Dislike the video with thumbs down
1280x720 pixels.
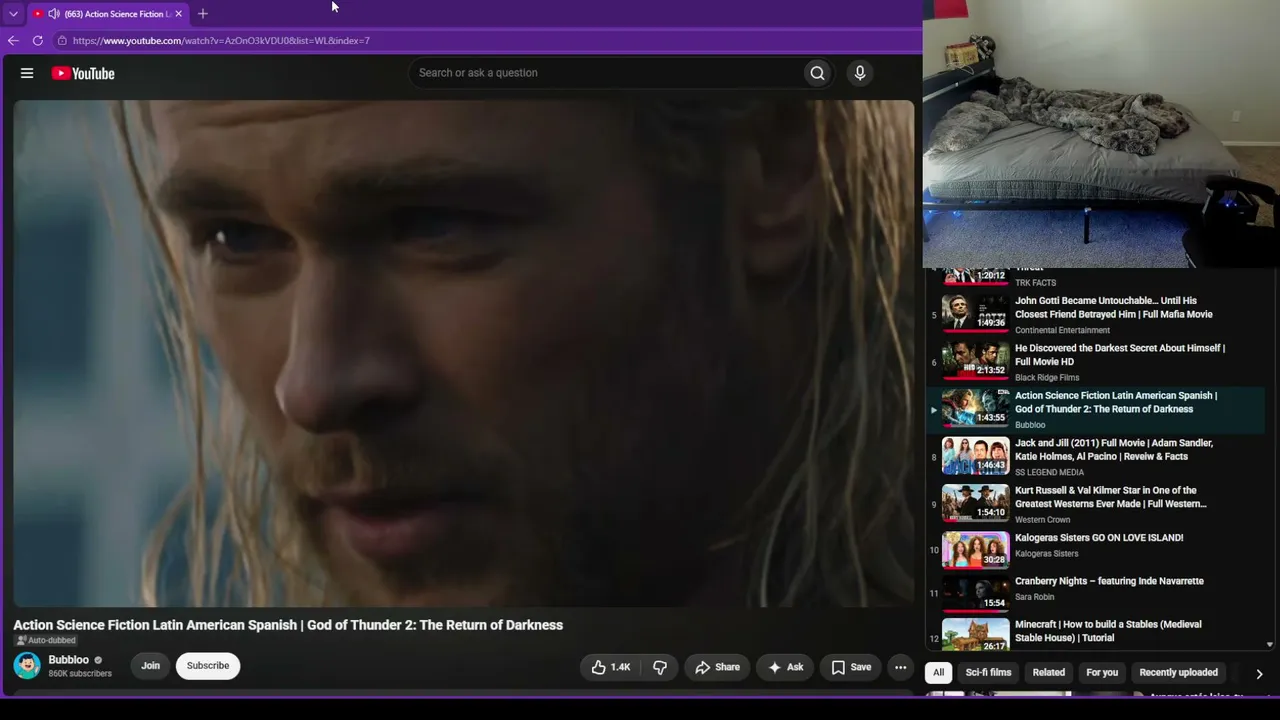click(x=660, y=667)
